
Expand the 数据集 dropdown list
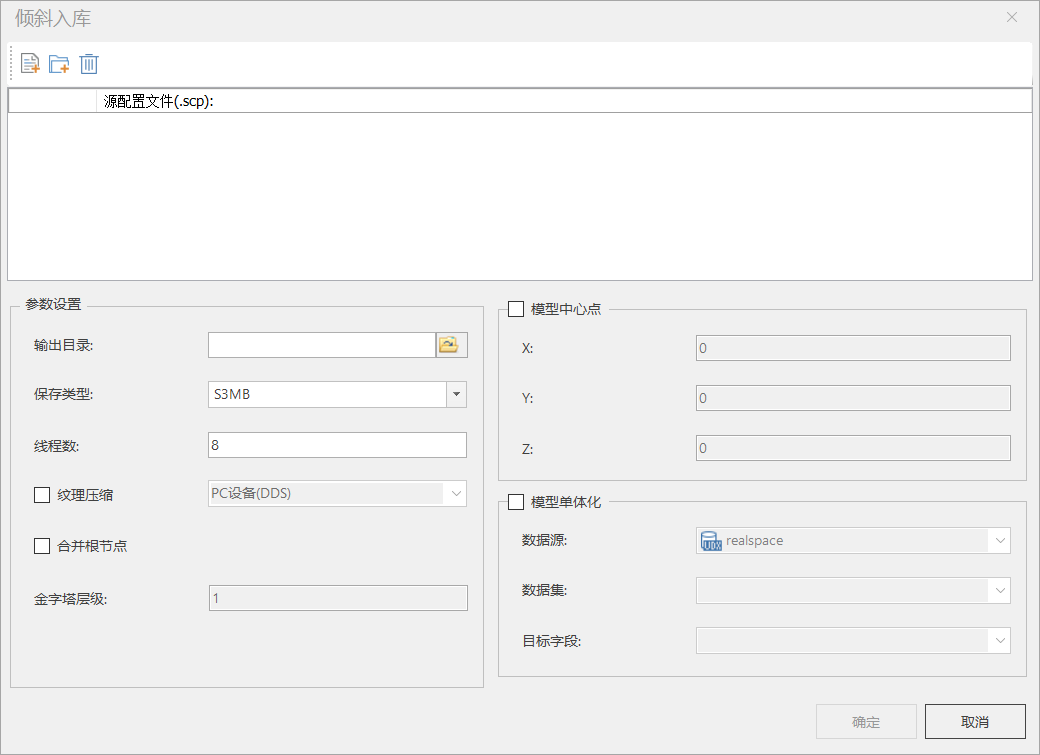click(x=1000, y=591)
